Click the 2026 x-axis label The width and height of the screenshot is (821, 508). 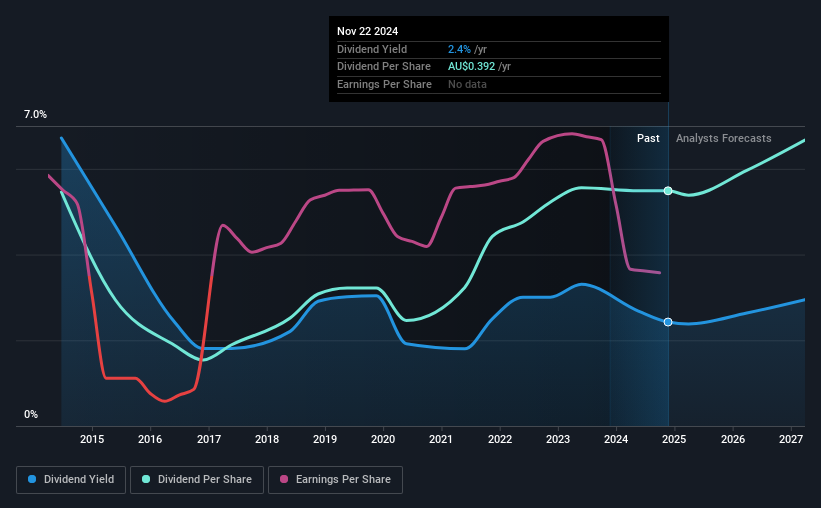(733, 439)
